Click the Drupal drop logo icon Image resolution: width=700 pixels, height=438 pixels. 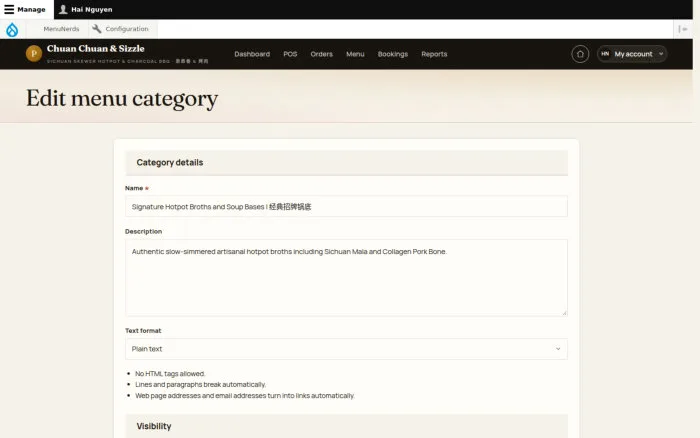12,29
